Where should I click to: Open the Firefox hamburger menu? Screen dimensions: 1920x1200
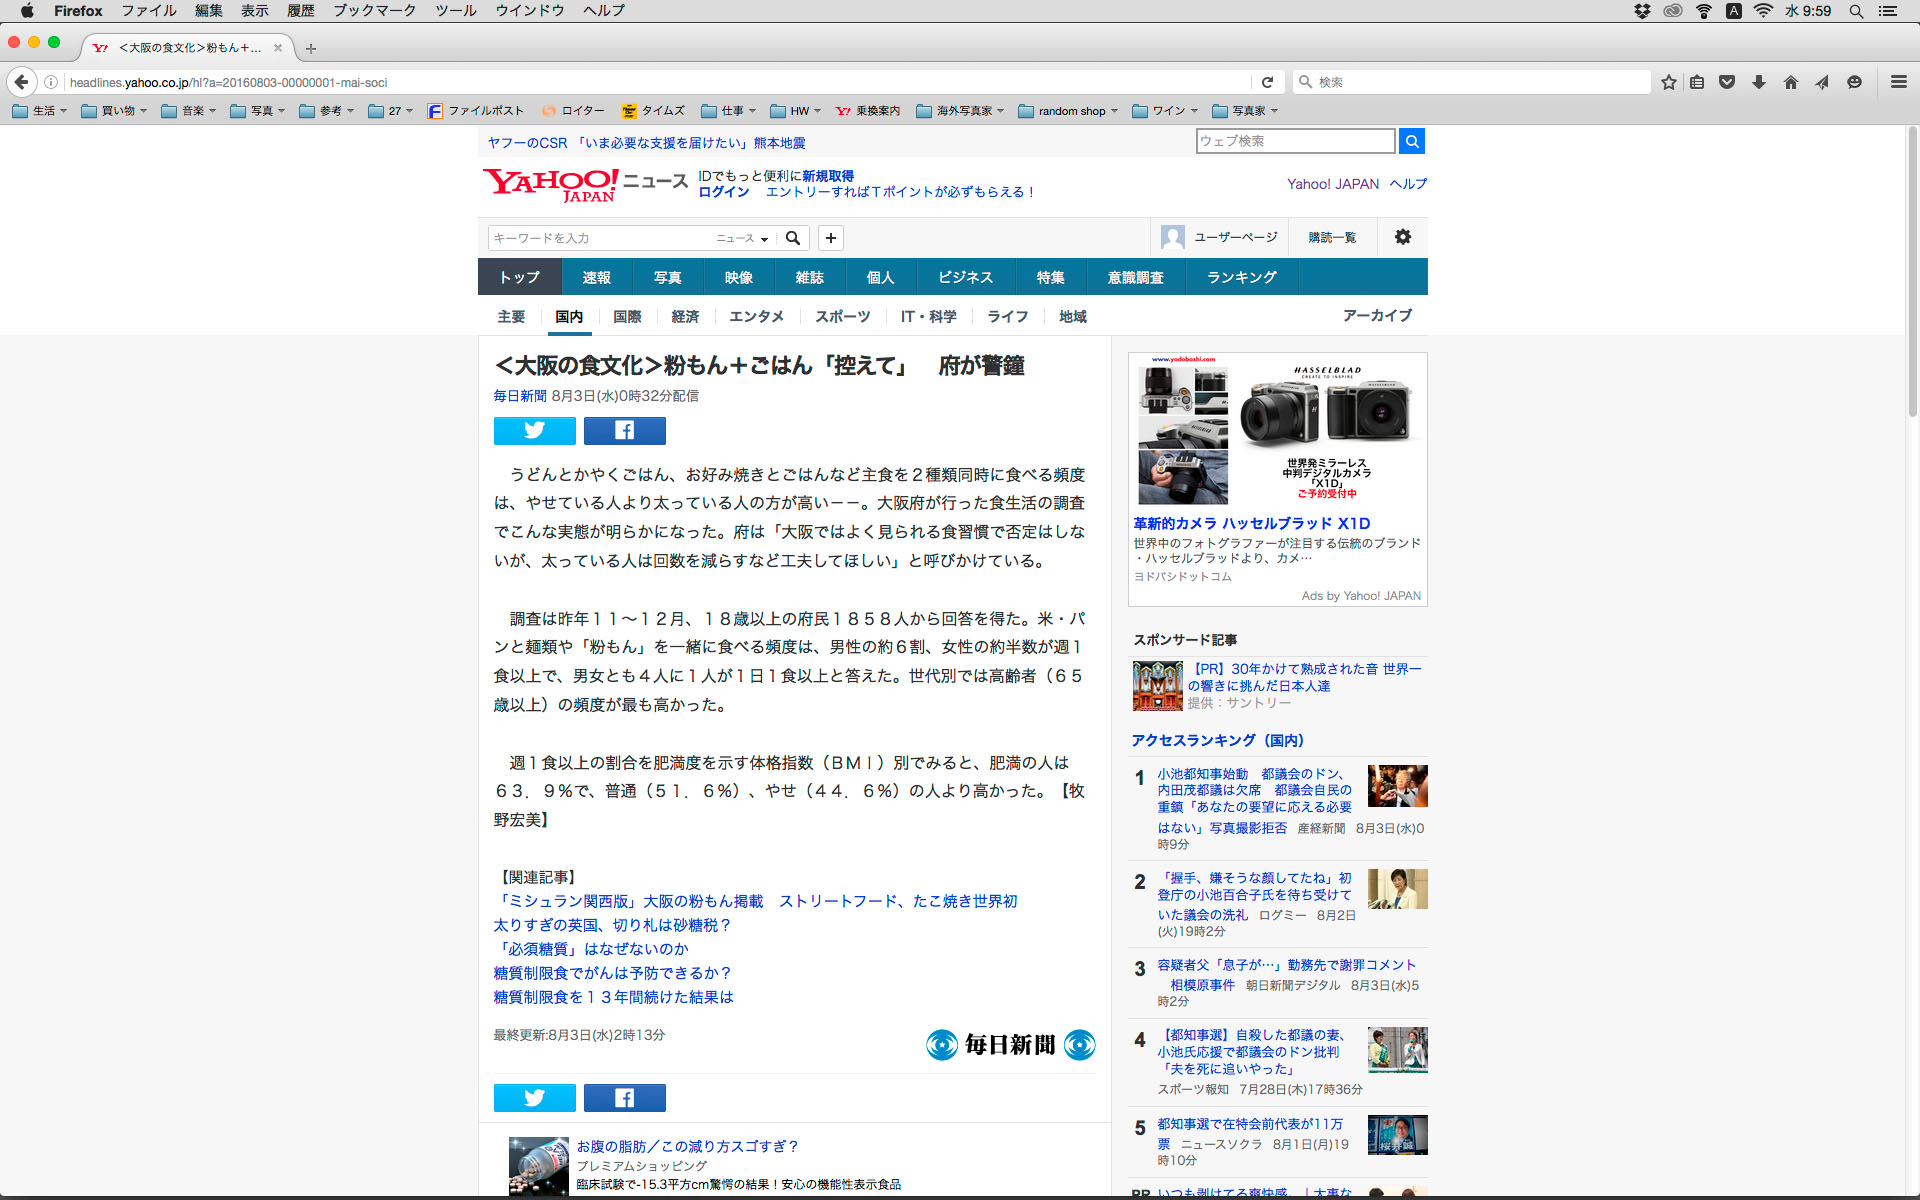coord(1898,82)
